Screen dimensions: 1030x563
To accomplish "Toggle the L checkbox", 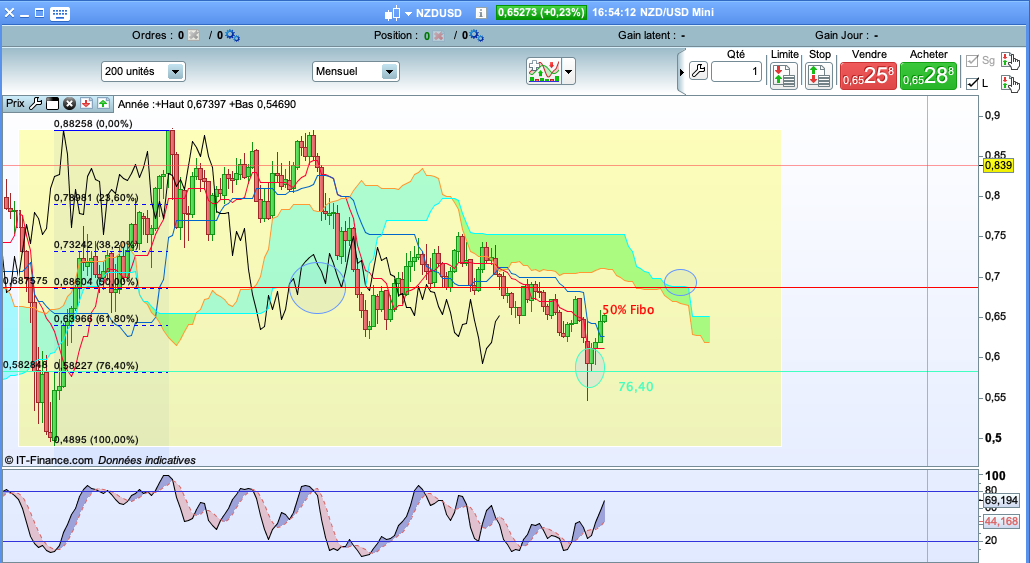I will point(969,83).
